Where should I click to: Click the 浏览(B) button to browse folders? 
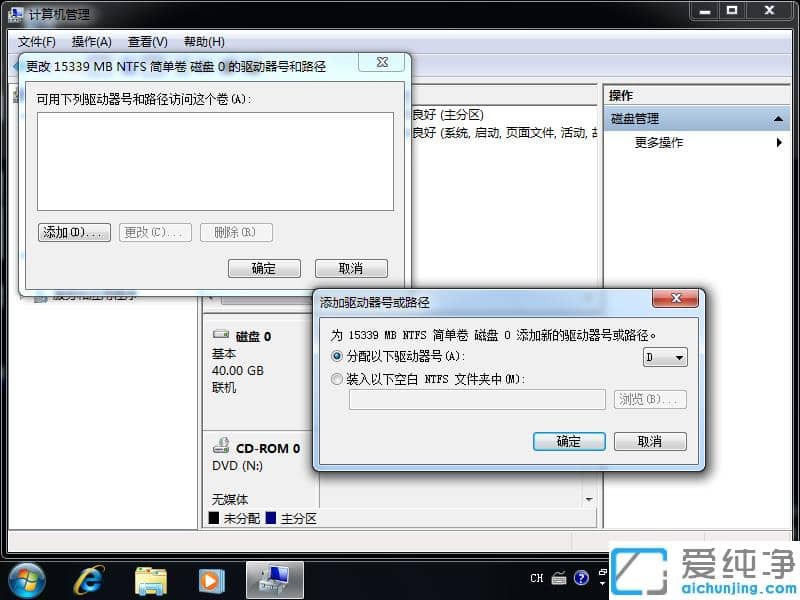pos(650,399)
